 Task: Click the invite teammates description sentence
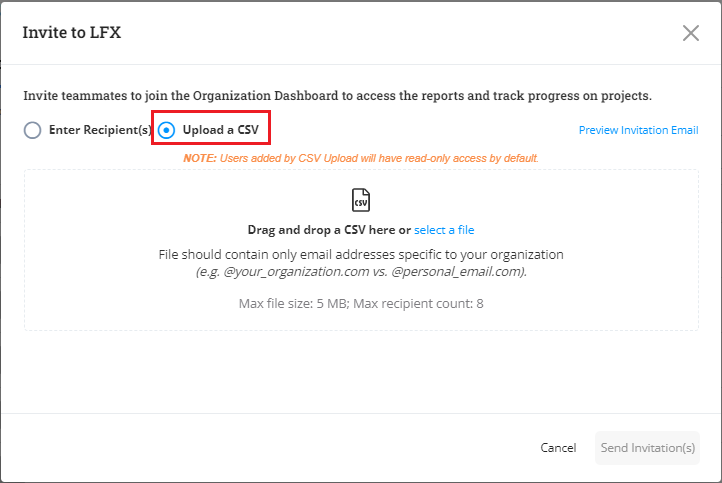click(x=337, y=96)
